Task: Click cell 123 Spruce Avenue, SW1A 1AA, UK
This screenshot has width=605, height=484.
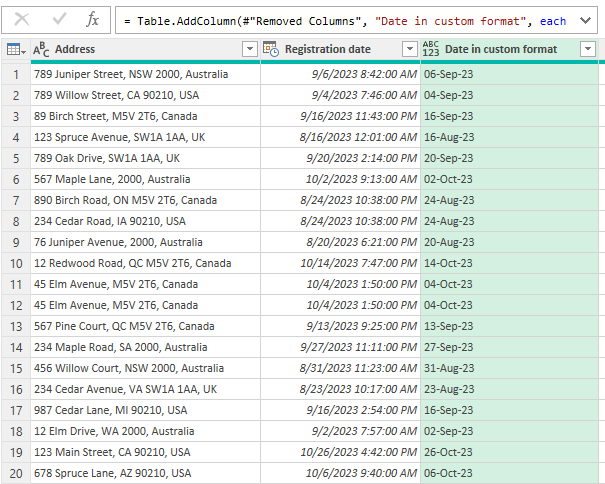Action: 145,137
